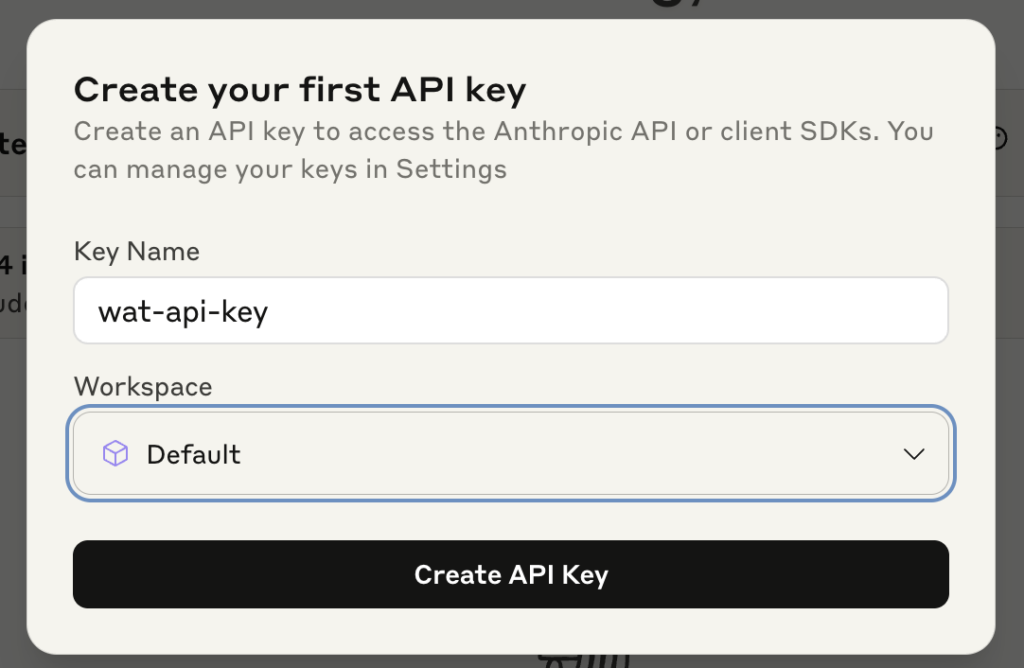This screenshot has width=1024, height=668.
Task: Click the partially visible illustration below the dialog
Action: pos(584,661)
